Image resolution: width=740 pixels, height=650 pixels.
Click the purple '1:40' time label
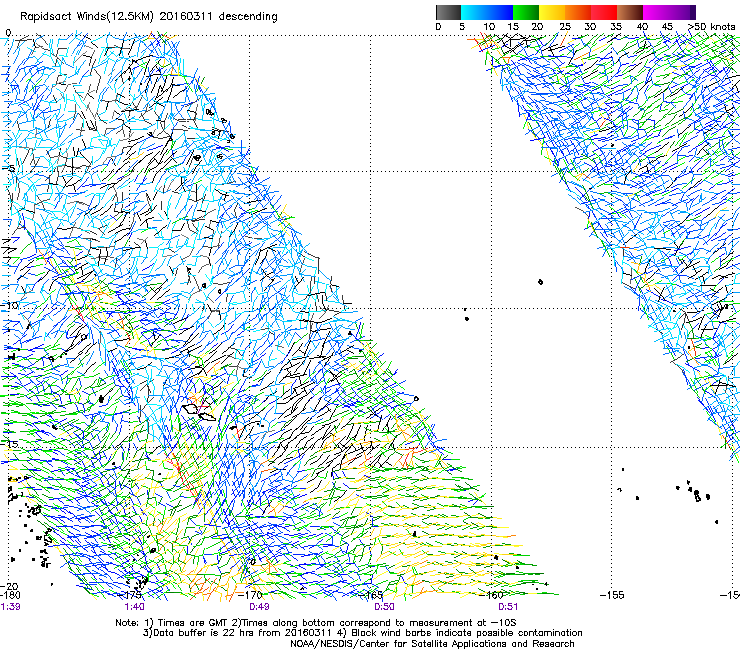pyautogui.click(x=135, y=607)
